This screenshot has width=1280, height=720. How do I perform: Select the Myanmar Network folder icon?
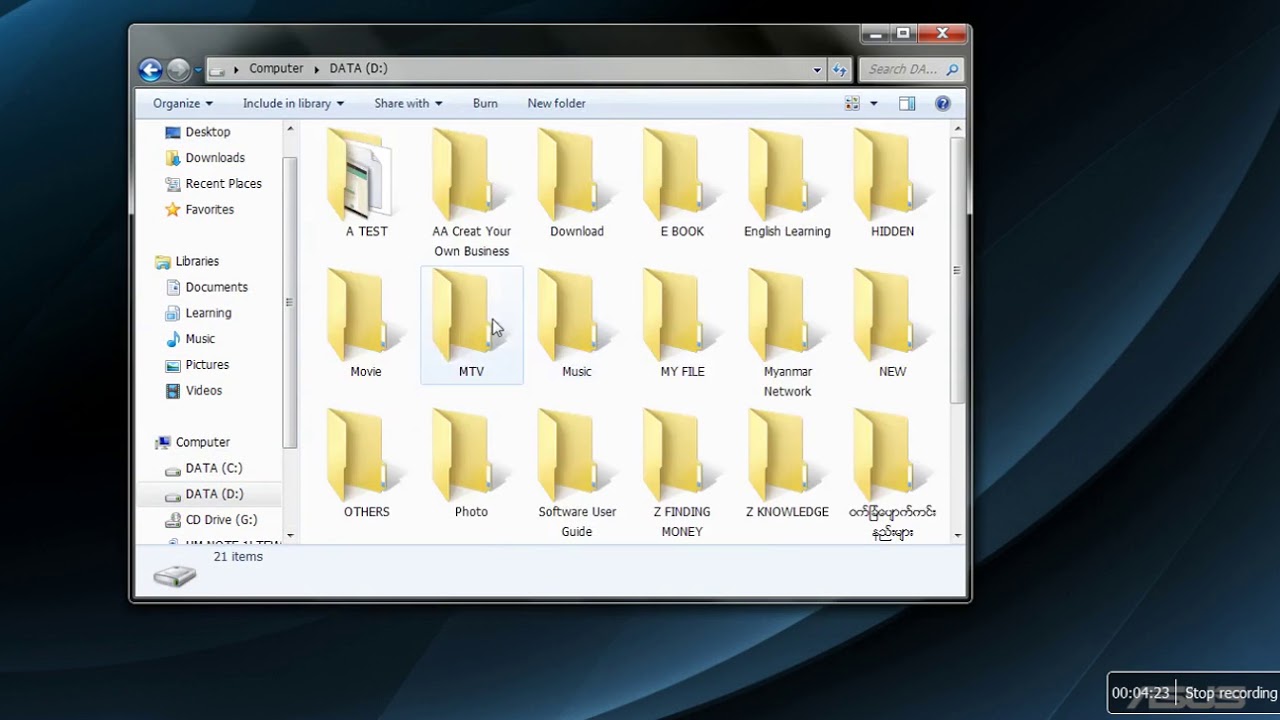782,314
